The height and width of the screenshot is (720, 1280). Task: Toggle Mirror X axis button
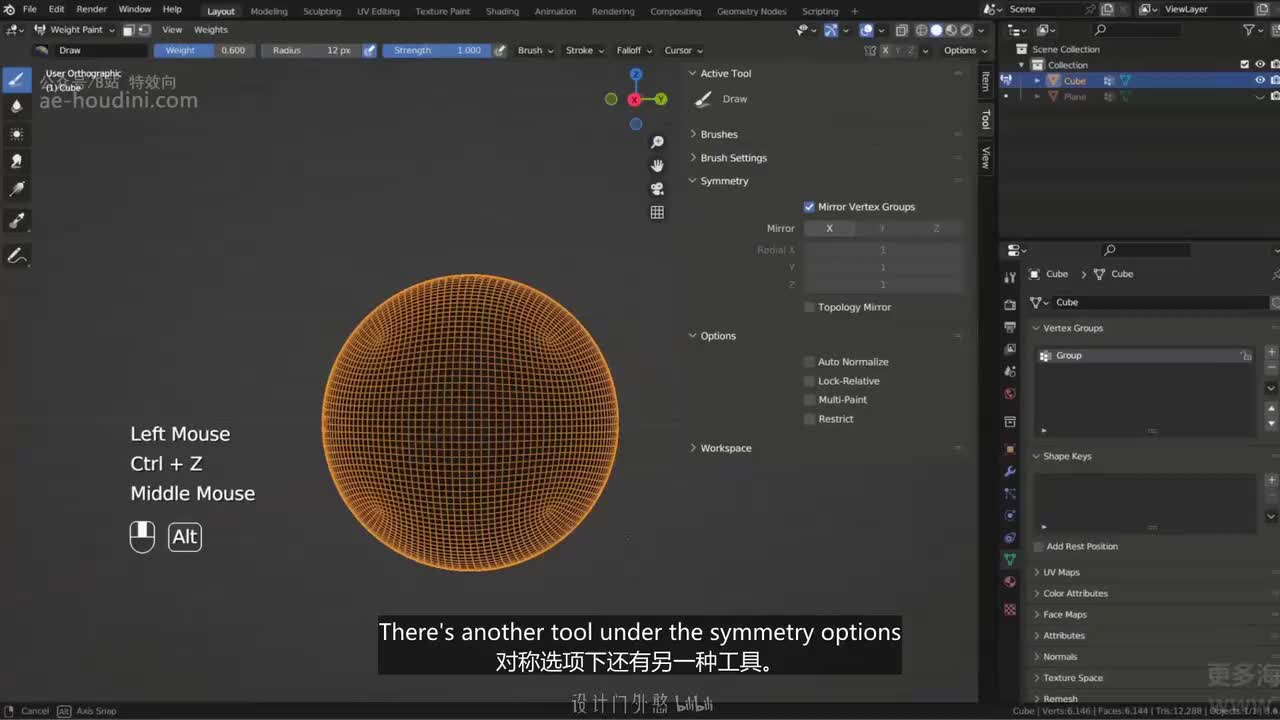point(829,229)
